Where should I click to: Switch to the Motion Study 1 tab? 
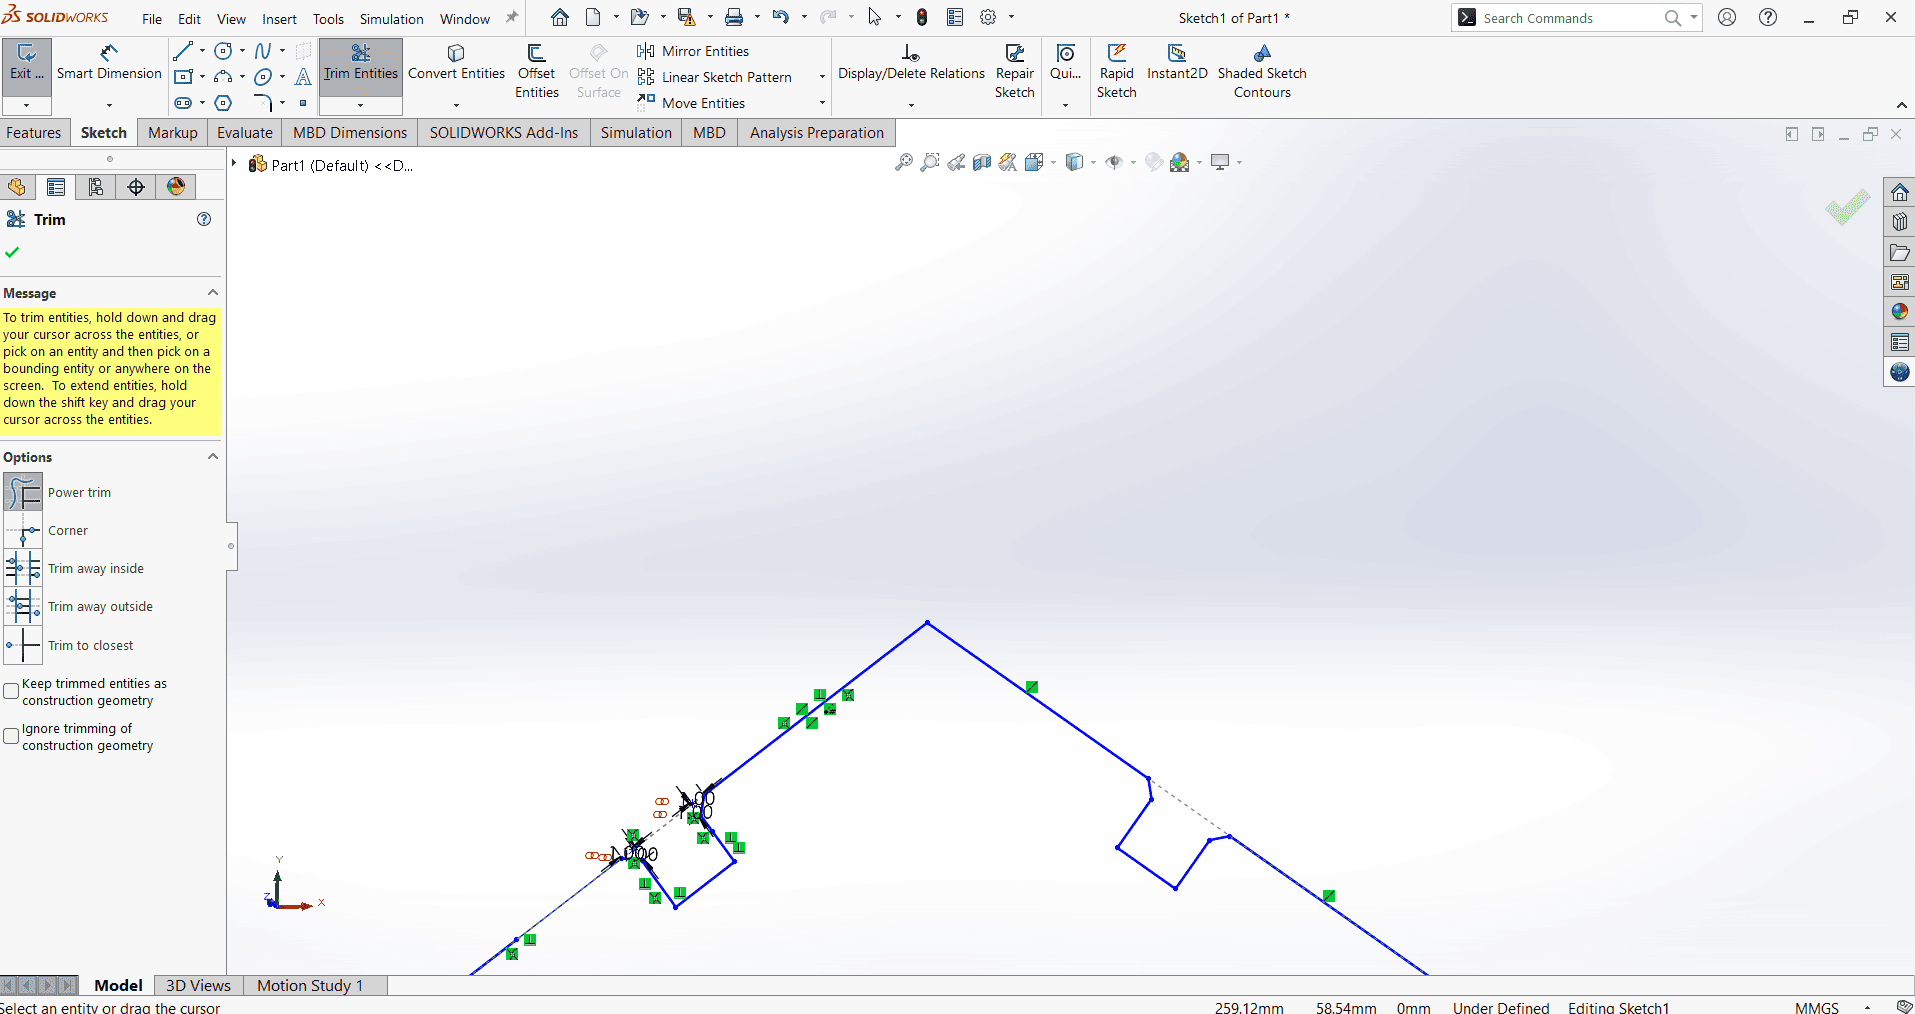(x=310, y=985)
